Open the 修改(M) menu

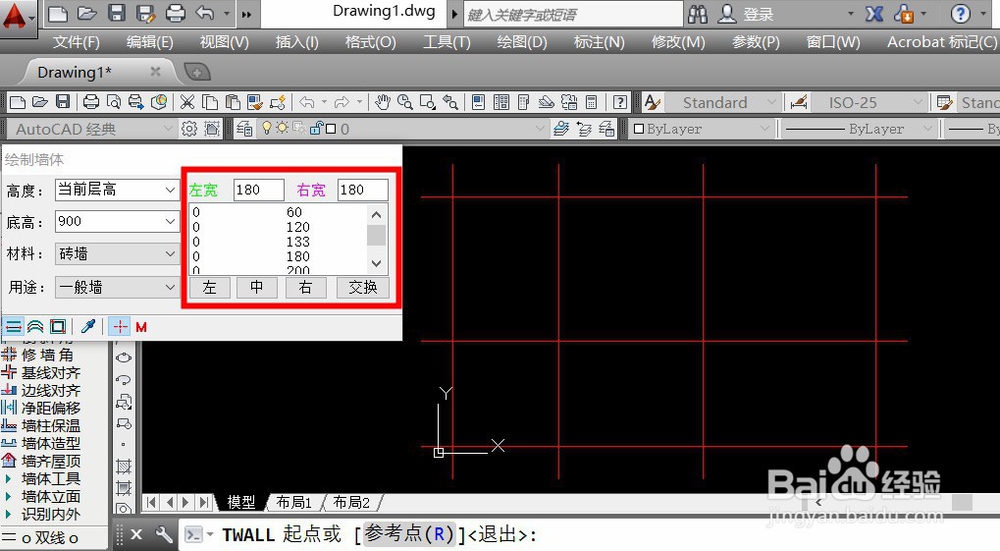click(x=677, y=42)
